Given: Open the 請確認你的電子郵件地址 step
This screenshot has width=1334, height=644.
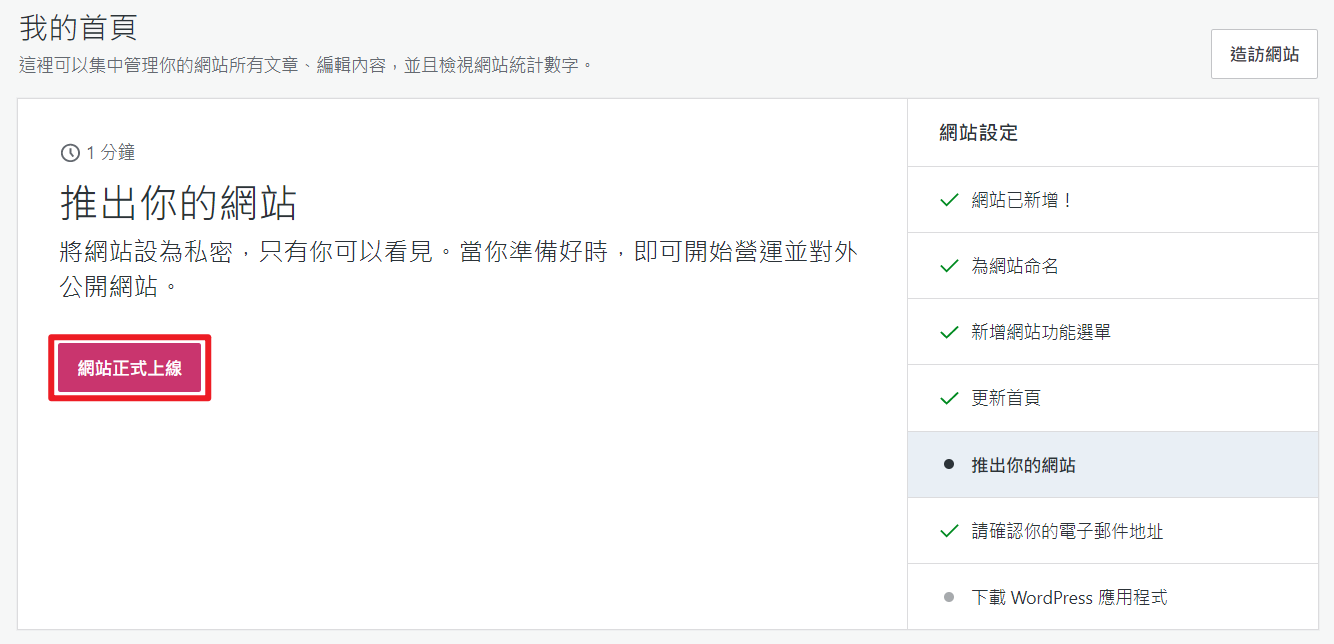Looking at the screenshot, I should tap(1067, 531).
